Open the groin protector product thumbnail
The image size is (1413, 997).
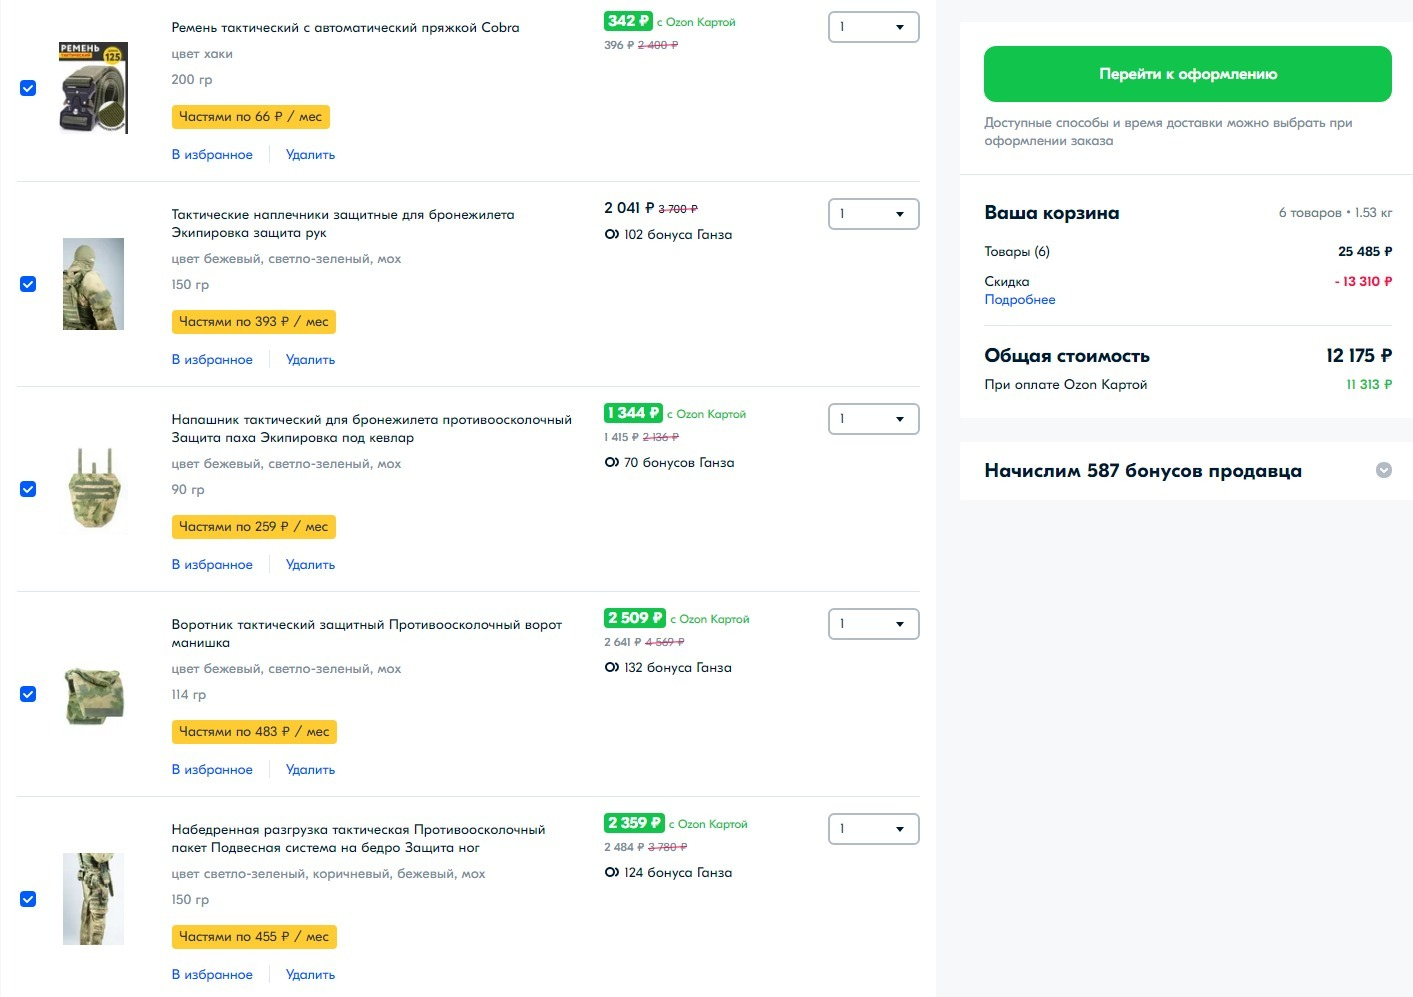tap(93, 489)
